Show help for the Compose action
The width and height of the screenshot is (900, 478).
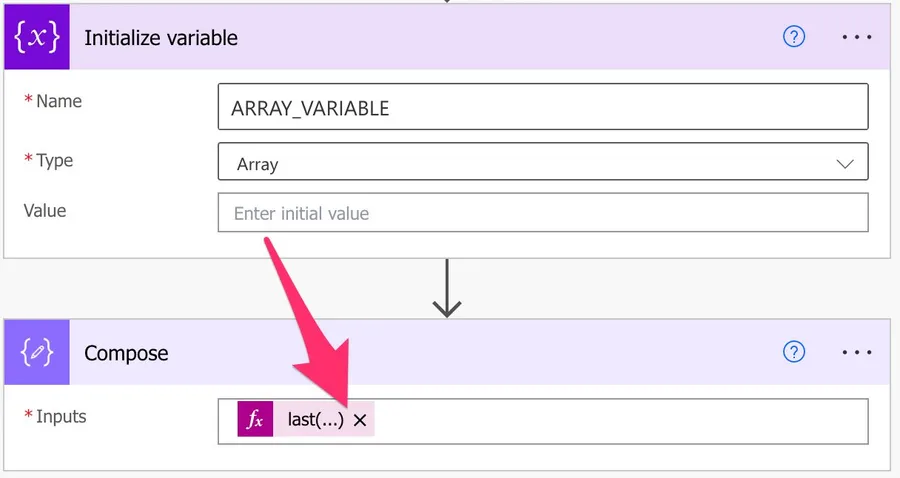tap(794, 352)
